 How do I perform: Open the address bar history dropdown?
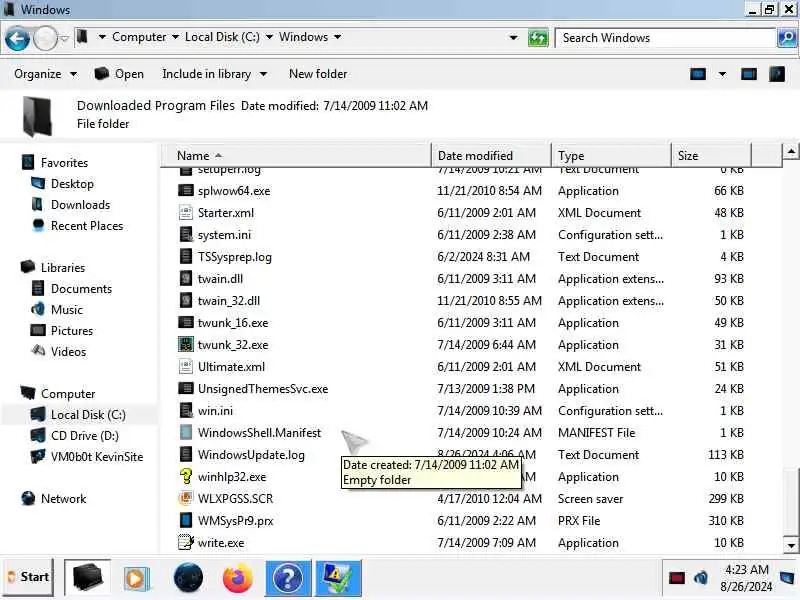point(513,38)
